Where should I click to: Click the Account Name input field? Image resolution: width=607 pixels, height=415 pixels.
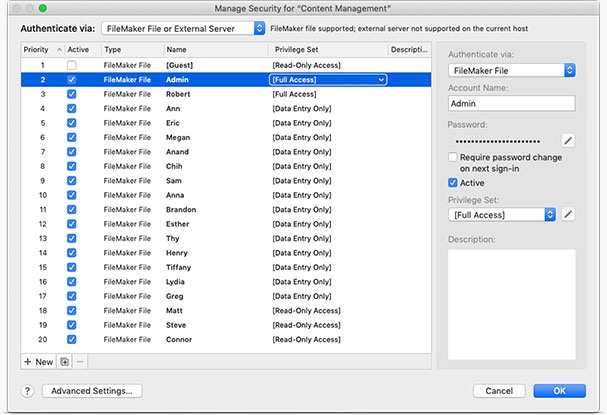click(x=511, y=102)
